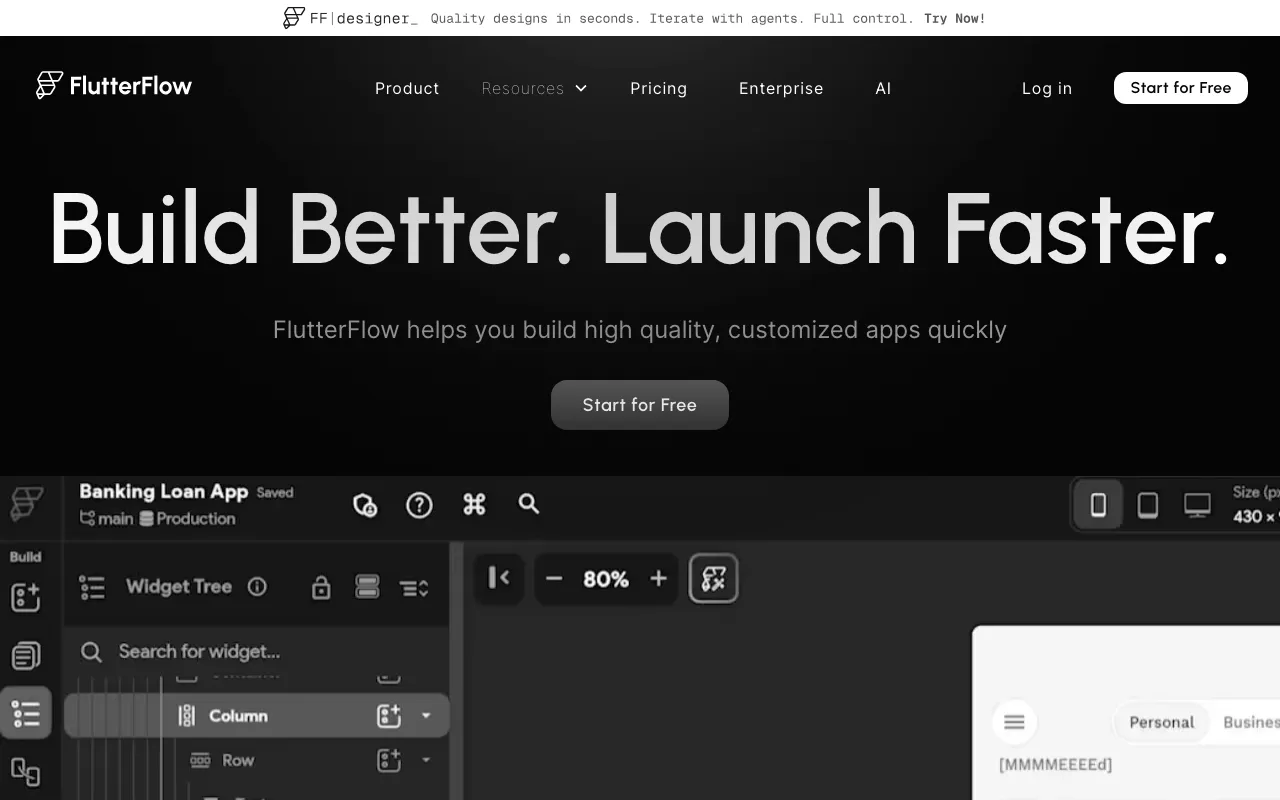Open the AI nav item

tap(883, 88)
